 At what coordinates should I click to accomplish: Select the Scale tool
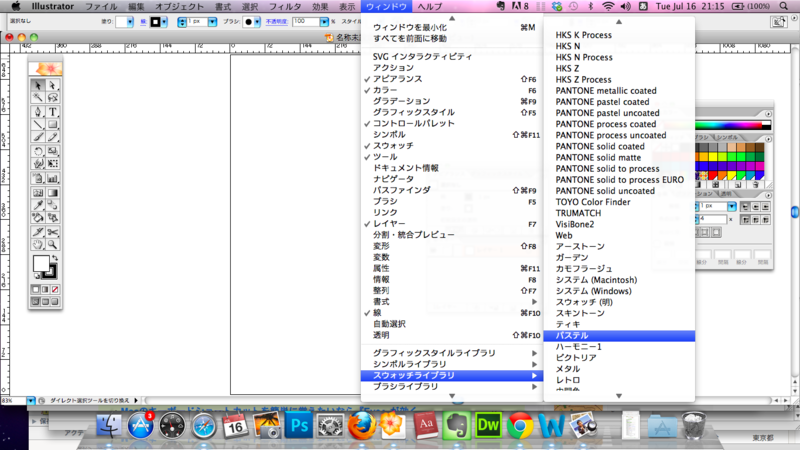53,151
